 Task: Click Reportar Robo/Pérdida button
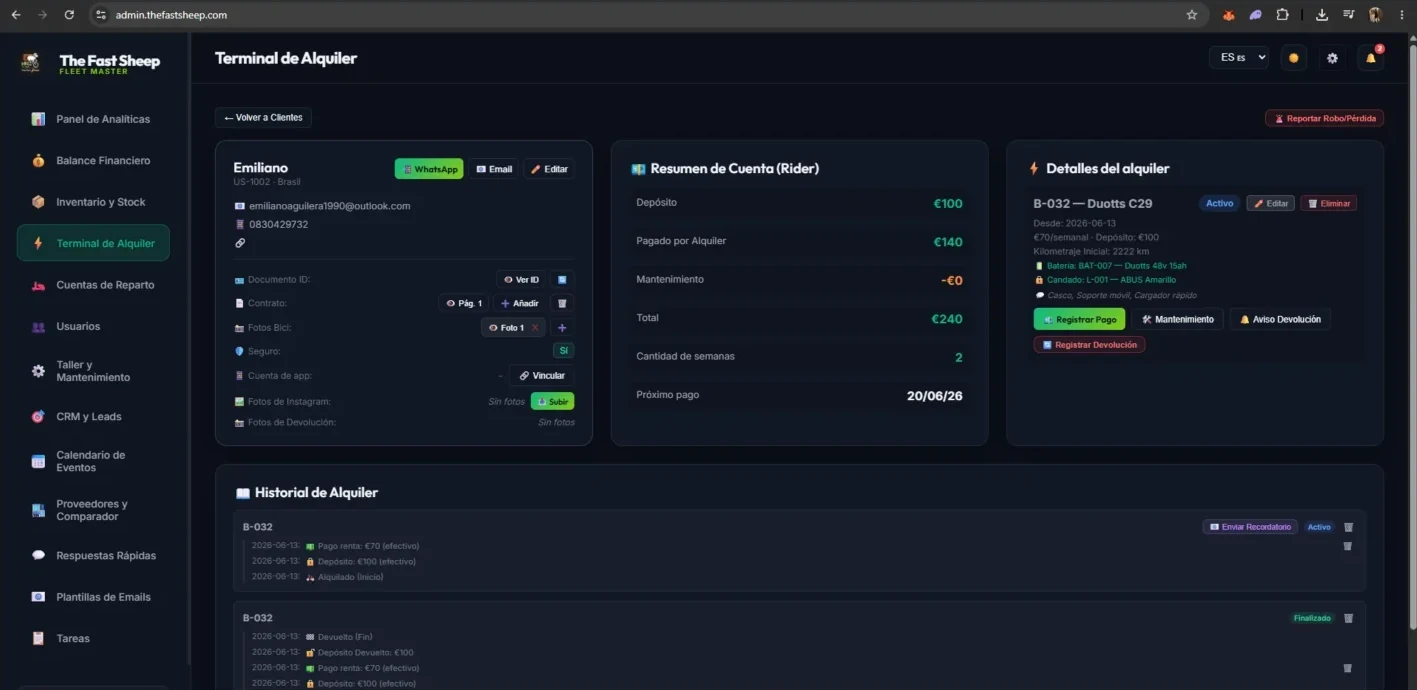[x=1324, y=118]
